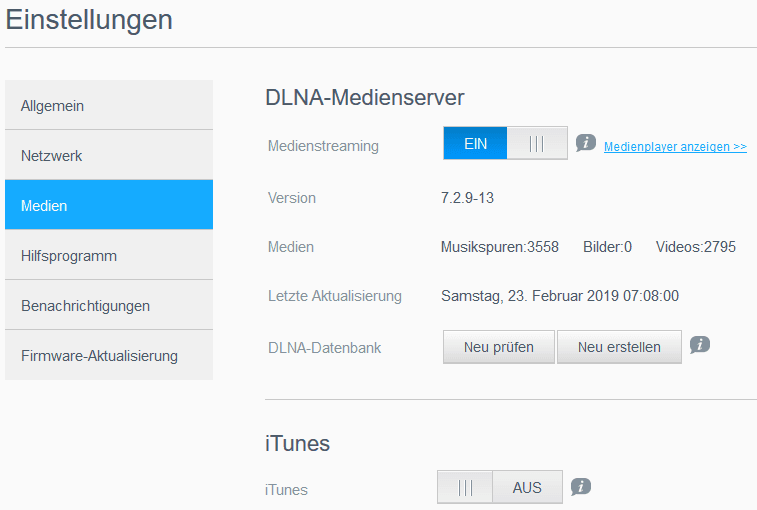
Task: Click the Neu erstellen button
Action: pyautogui.click(x=619, y=347)
